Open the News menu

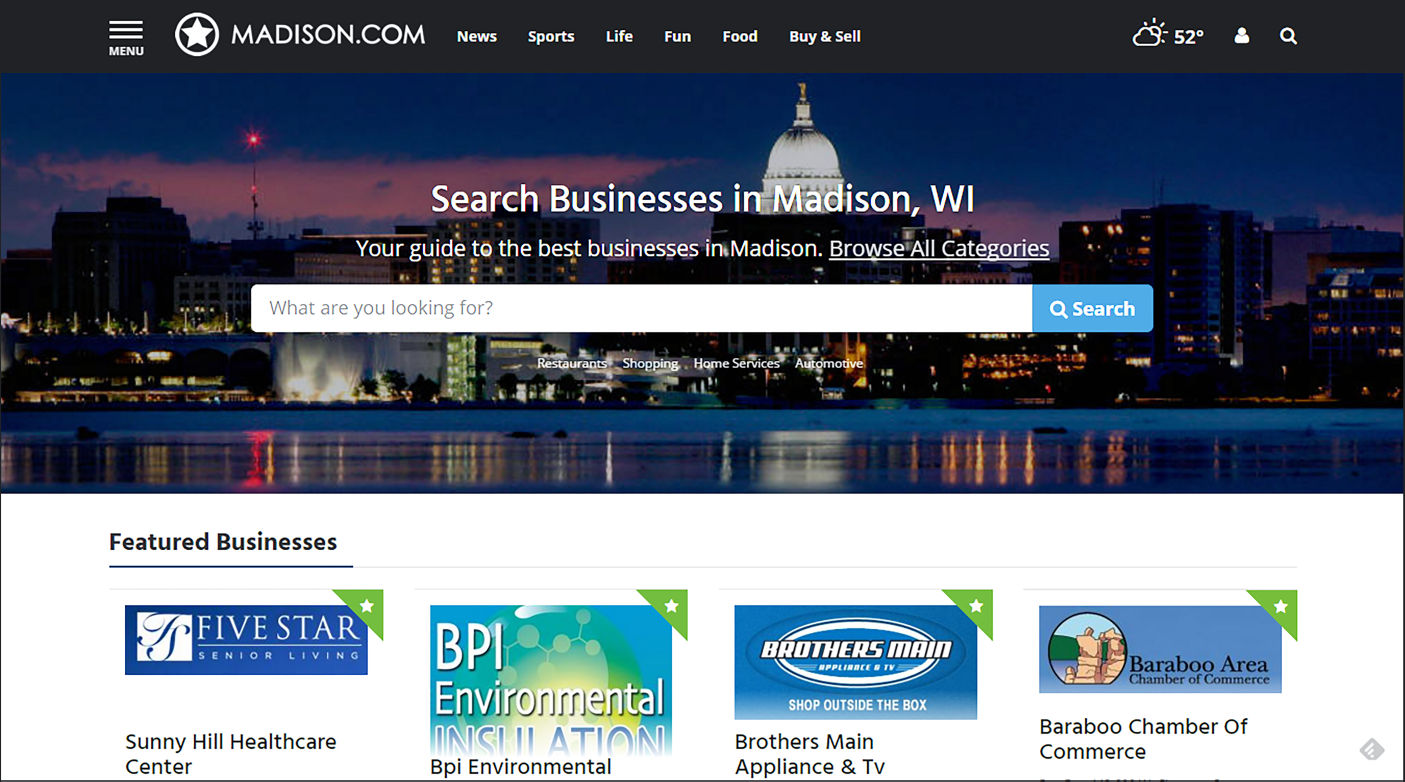477,36
